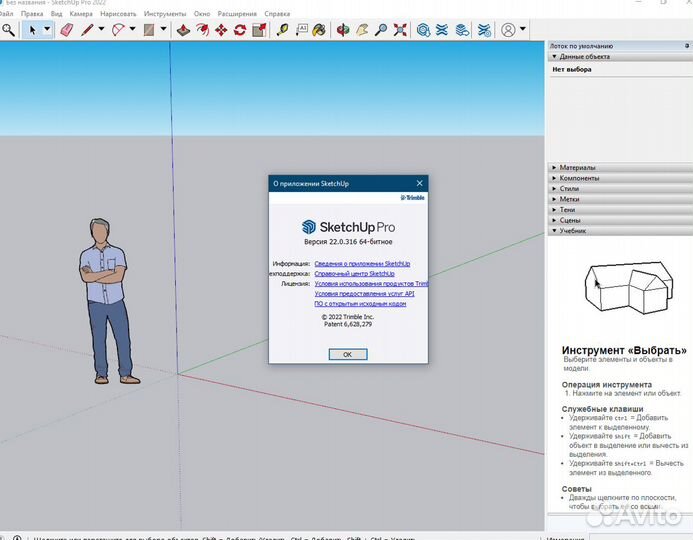This screenshot has height=540, width=693.
Task: Click OK in the About SketchUp dialog
Action: click(x=348, y=354)
